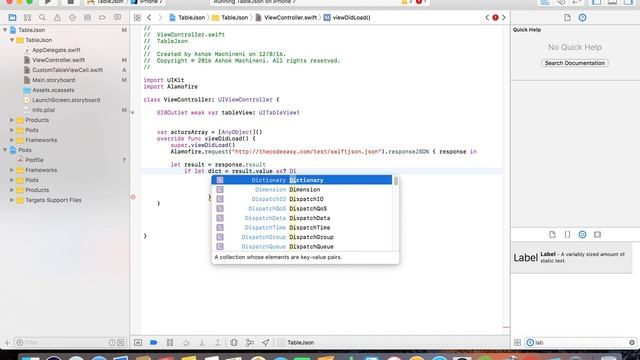Select TableJson process in debug bar
The image size is (640, 360).
(296, 342)
